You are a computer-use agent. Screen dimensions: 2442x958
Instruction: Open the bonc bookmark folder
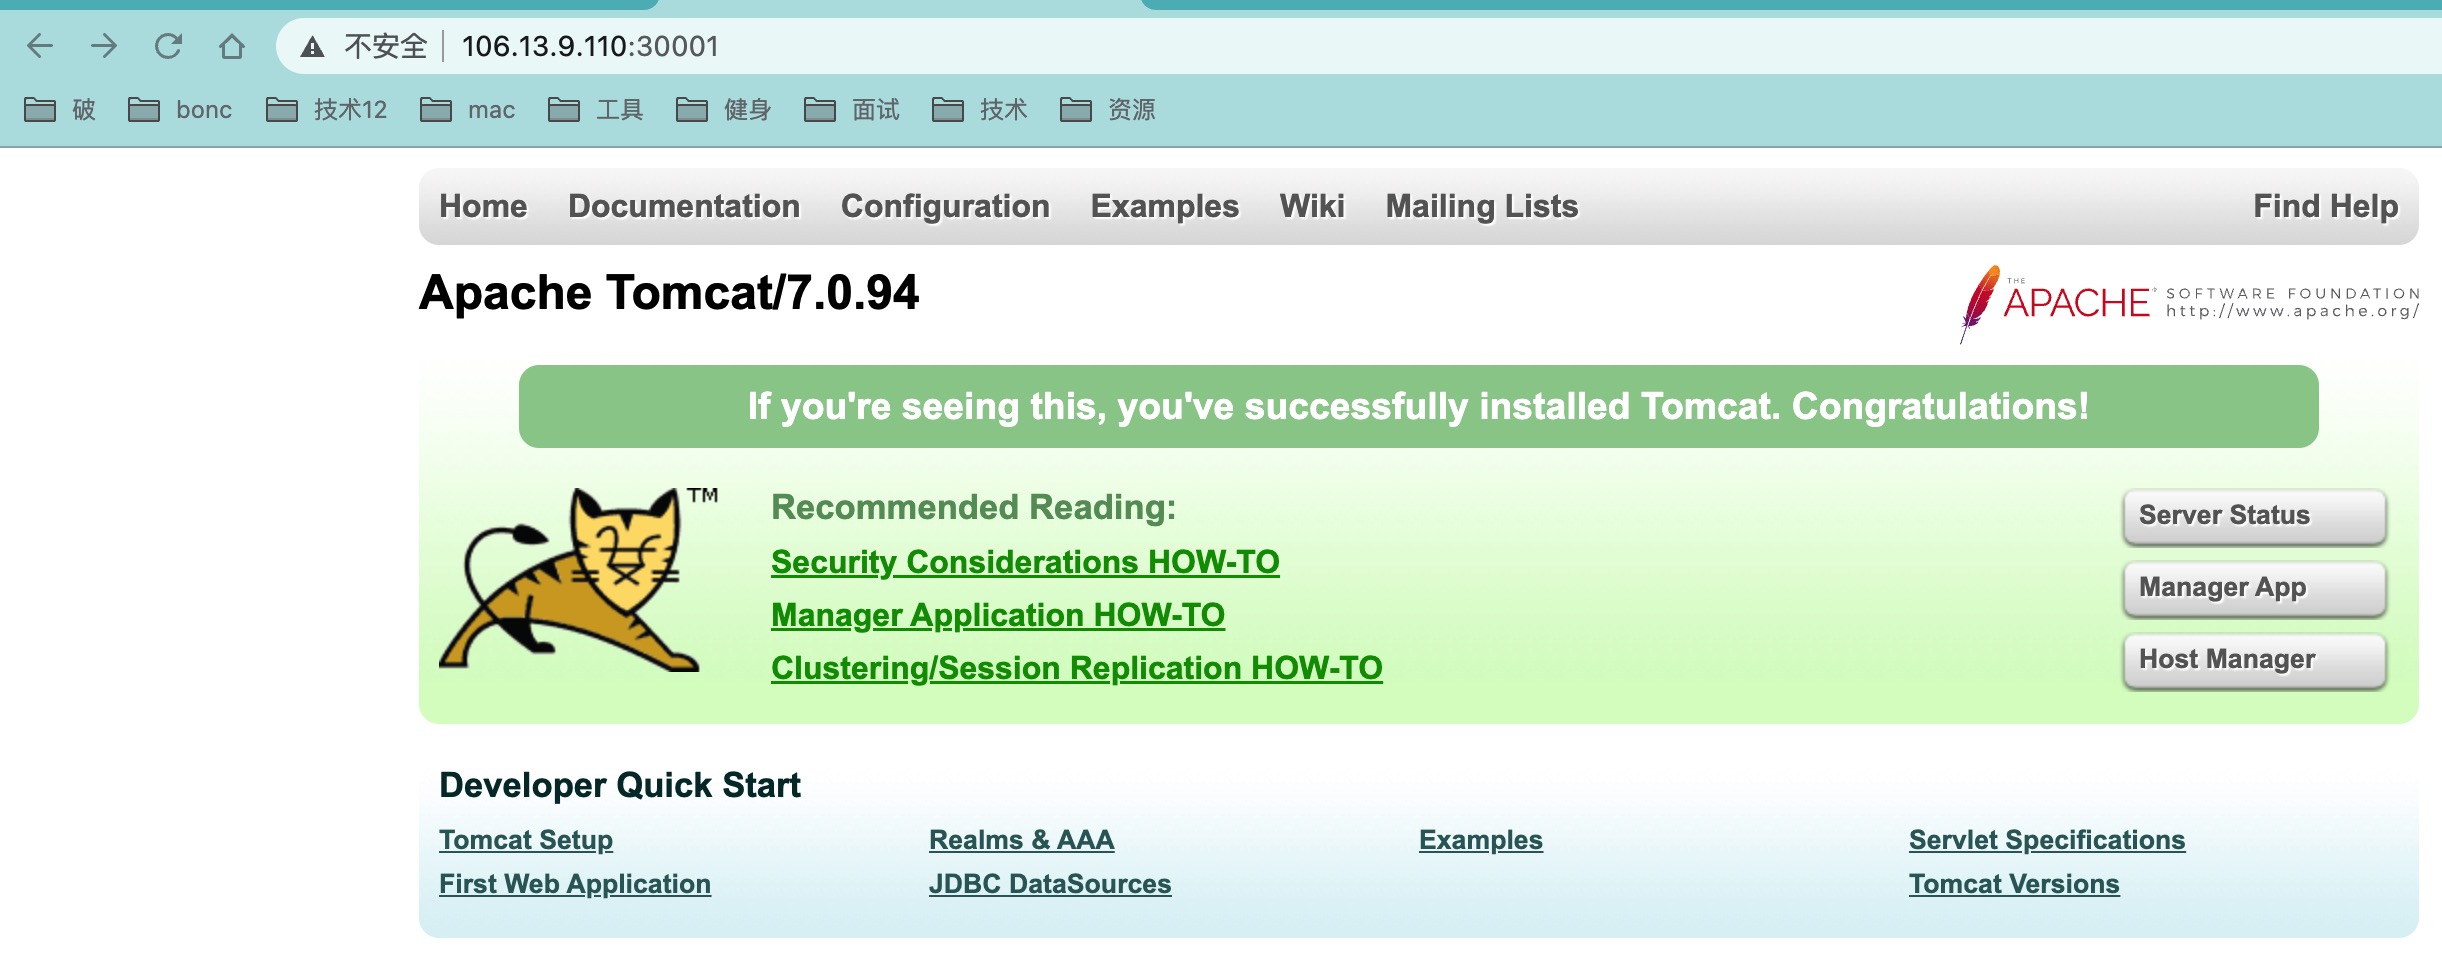pos(180,109)
